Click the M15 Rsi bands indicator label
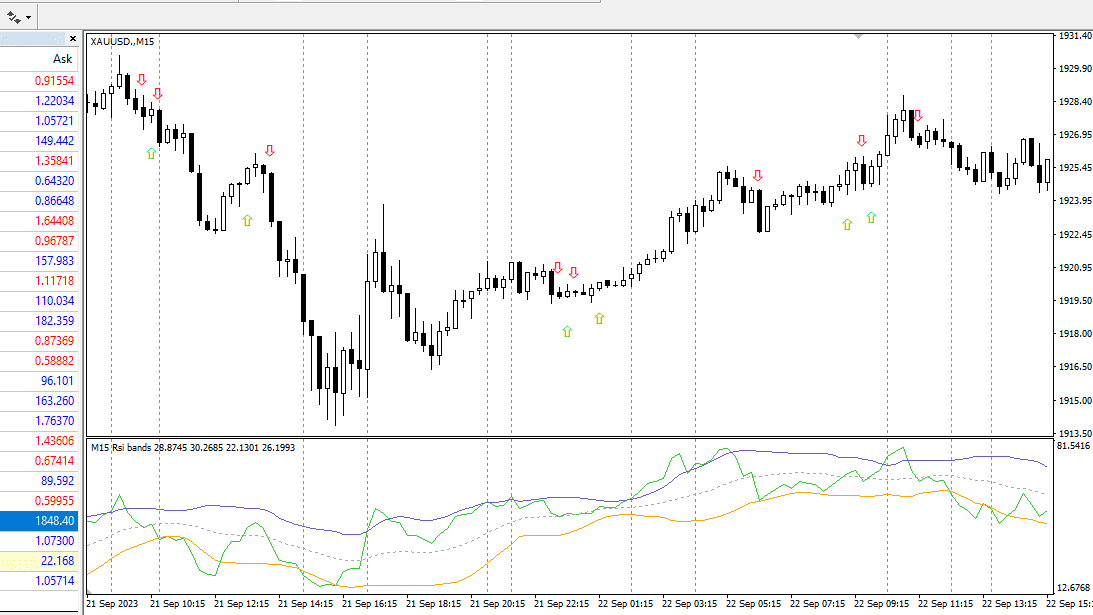Image resolution: width=1093 pixels, height=615 pixels. point(121,448)
